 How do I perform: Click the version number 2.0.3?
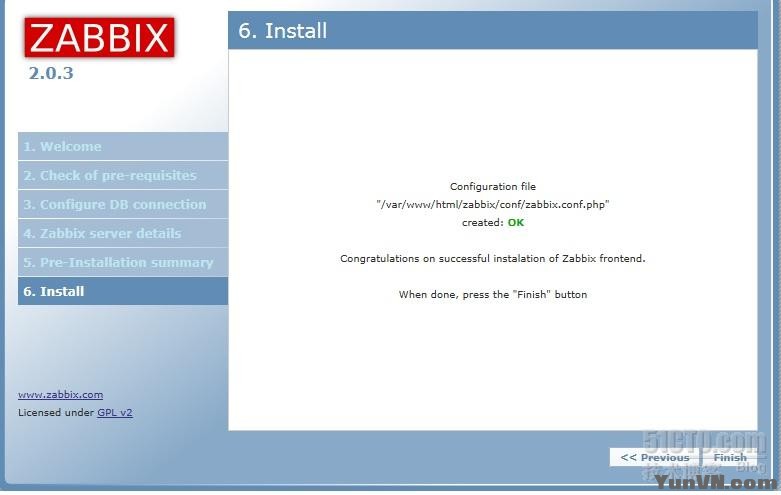pyautogui.click(x=51, y=73)
